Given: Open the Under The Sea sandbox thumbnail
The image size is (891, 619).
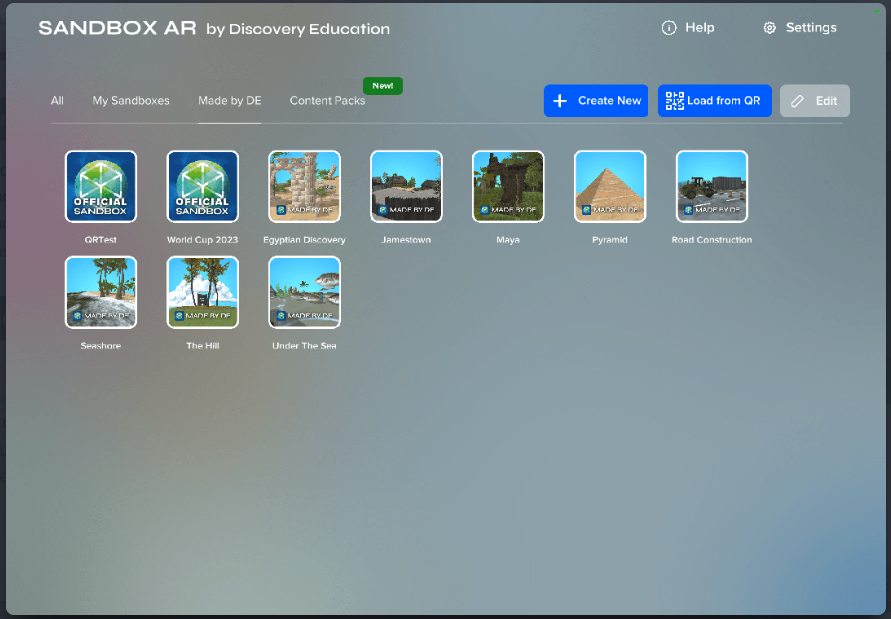Looking at the screenshot, I should point(304,292).
